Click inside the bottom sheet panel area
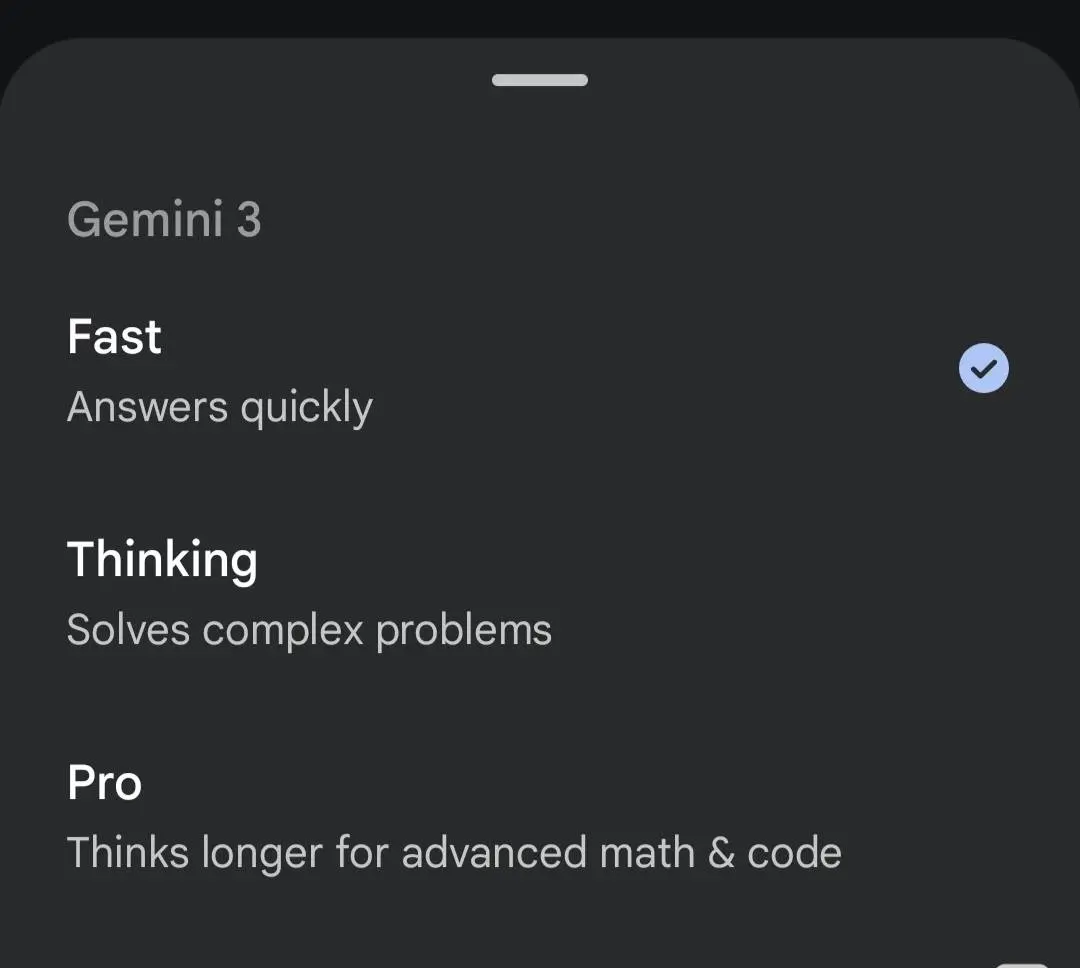This screenshot has width=1080, height=968. 540,480
